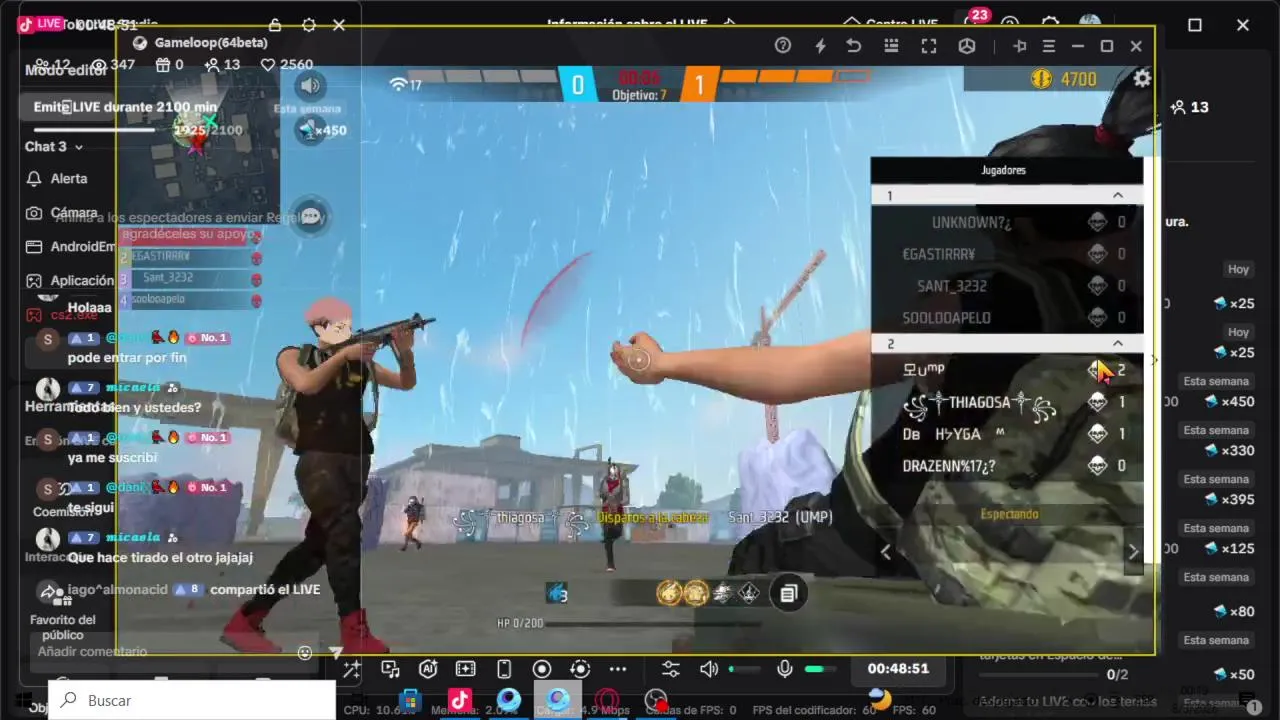Select Cámara source in sidebar
1280x720 pixels.
61,212
